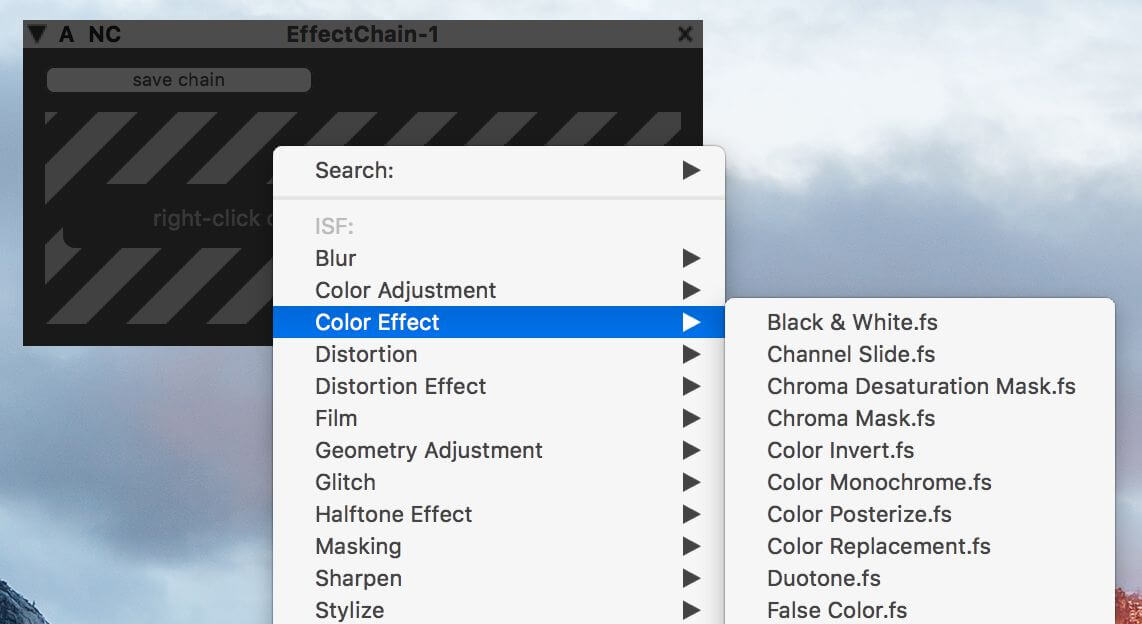Click the save chain button
The width and height of the screenshot is (1142, 624).
click(x=178, y=80)
